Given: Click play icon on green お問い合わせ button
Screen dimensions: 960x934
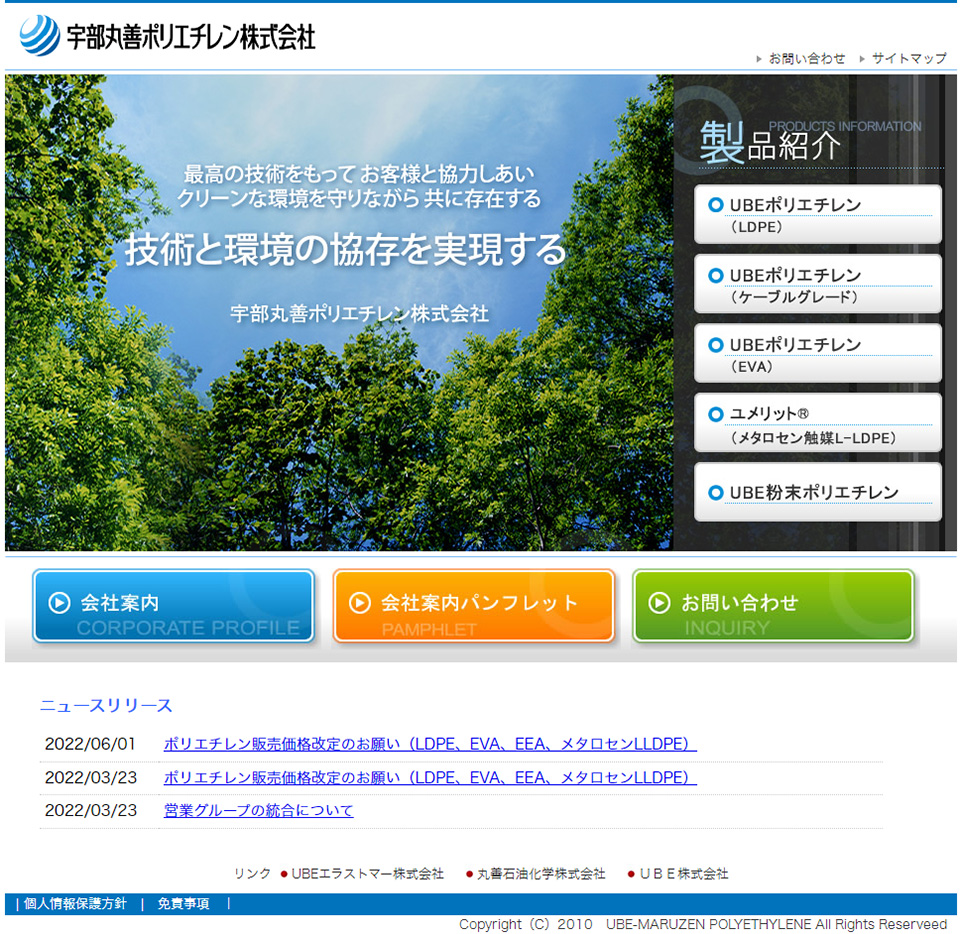Looking at the screenshot, I should [659, 603].
